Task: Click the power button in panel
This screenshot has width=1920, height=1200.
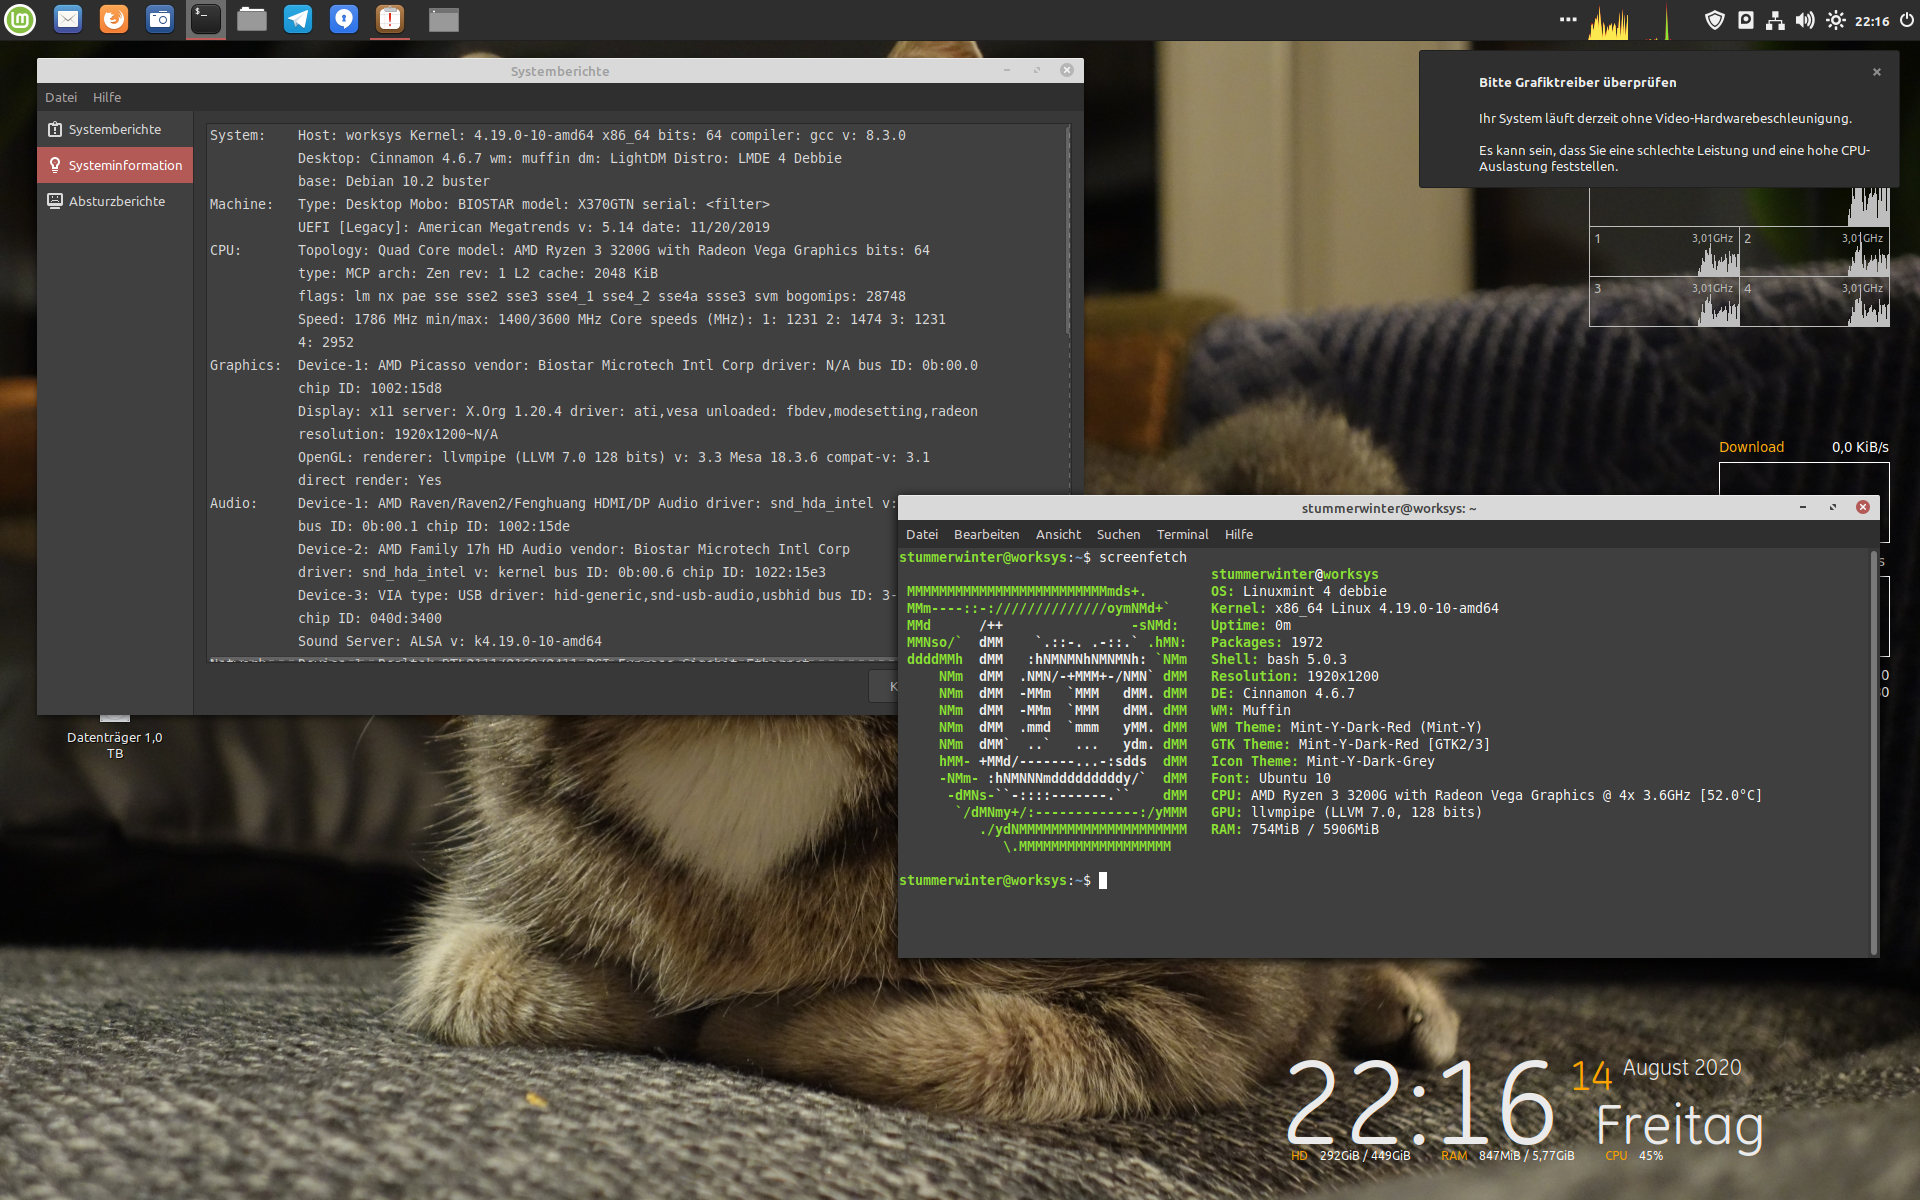Action: 1906,20
